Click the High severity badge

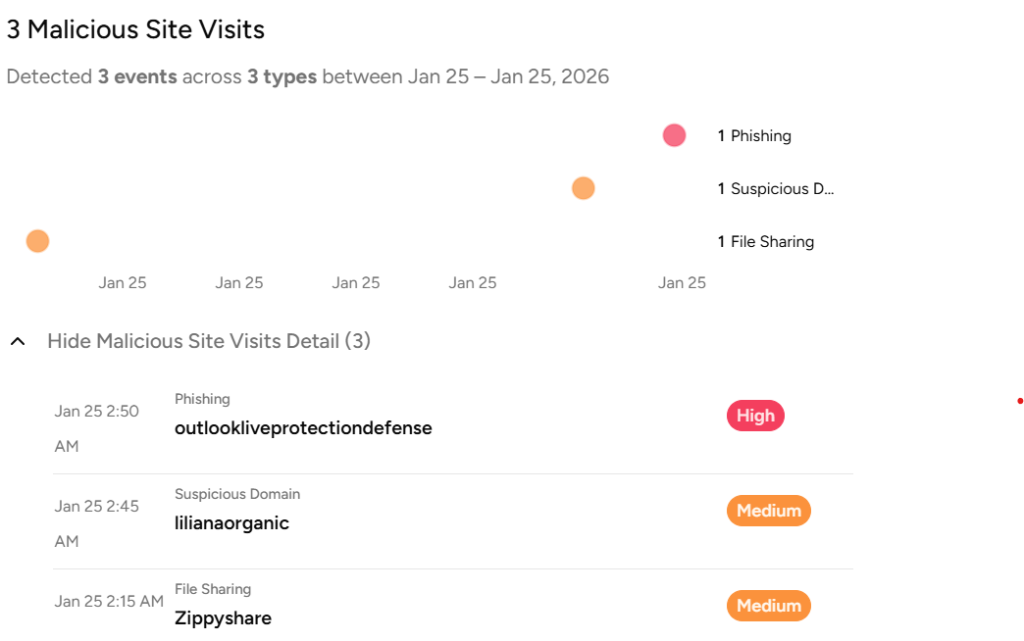756,416
